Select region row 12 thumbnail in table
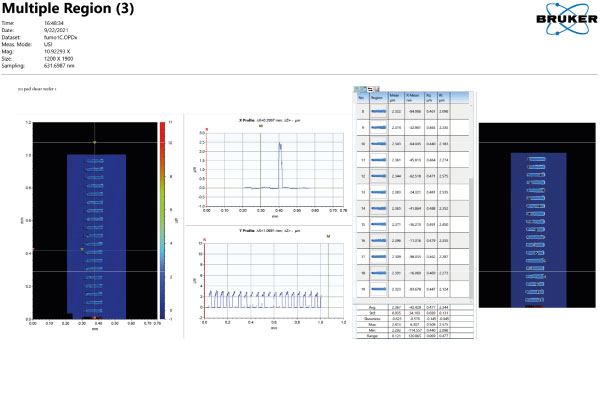This screenshot has width=600, height=400. tap(379, 176)
